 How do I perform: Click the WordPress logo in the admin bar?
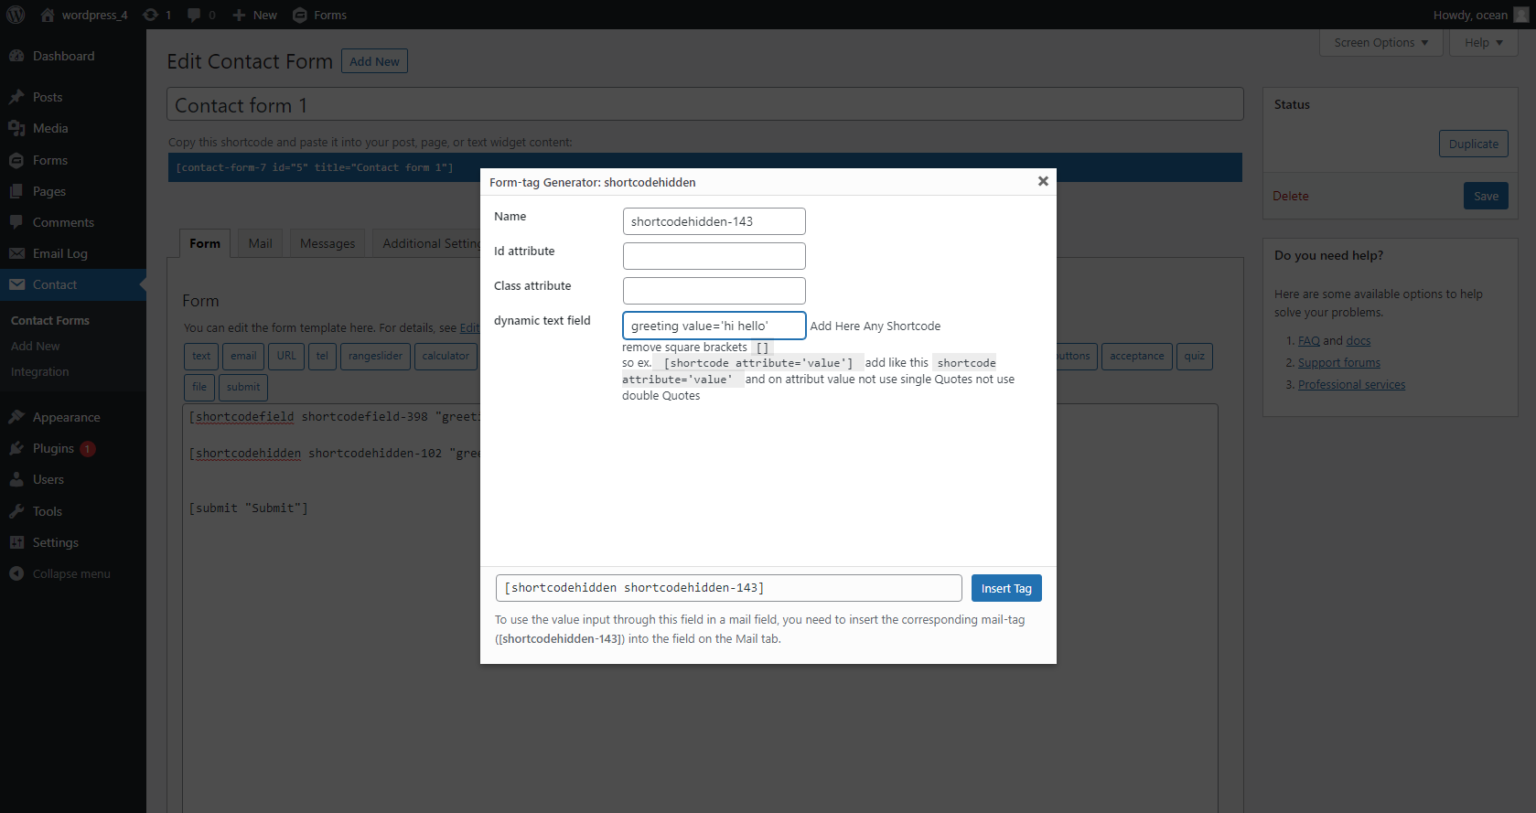[x=15, y=14]
